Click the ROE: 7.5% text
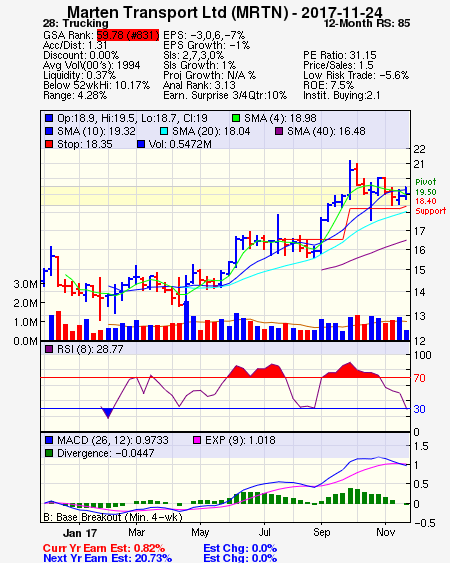This screenshot has width=450, height=563. pyautogui.click(x=329, y=85)
